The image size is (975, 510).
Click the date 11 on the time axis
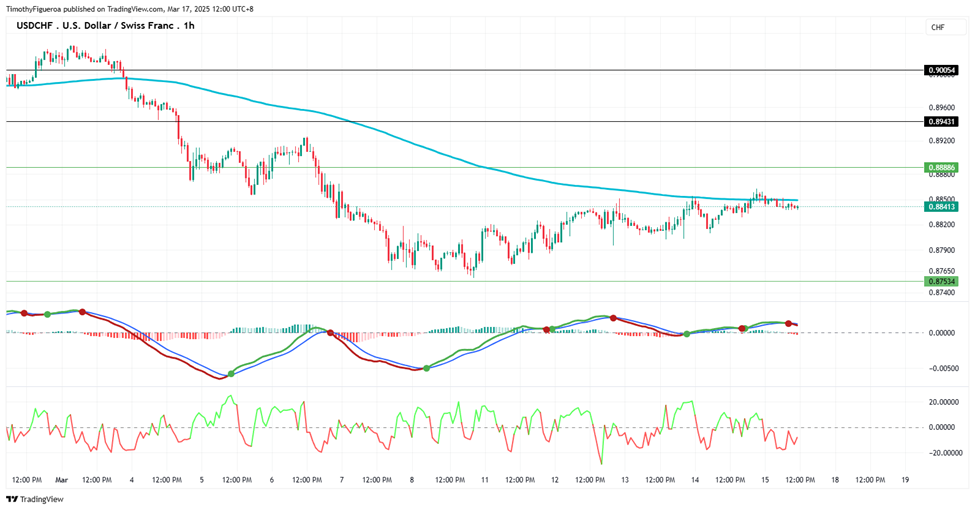click(485, 480)
